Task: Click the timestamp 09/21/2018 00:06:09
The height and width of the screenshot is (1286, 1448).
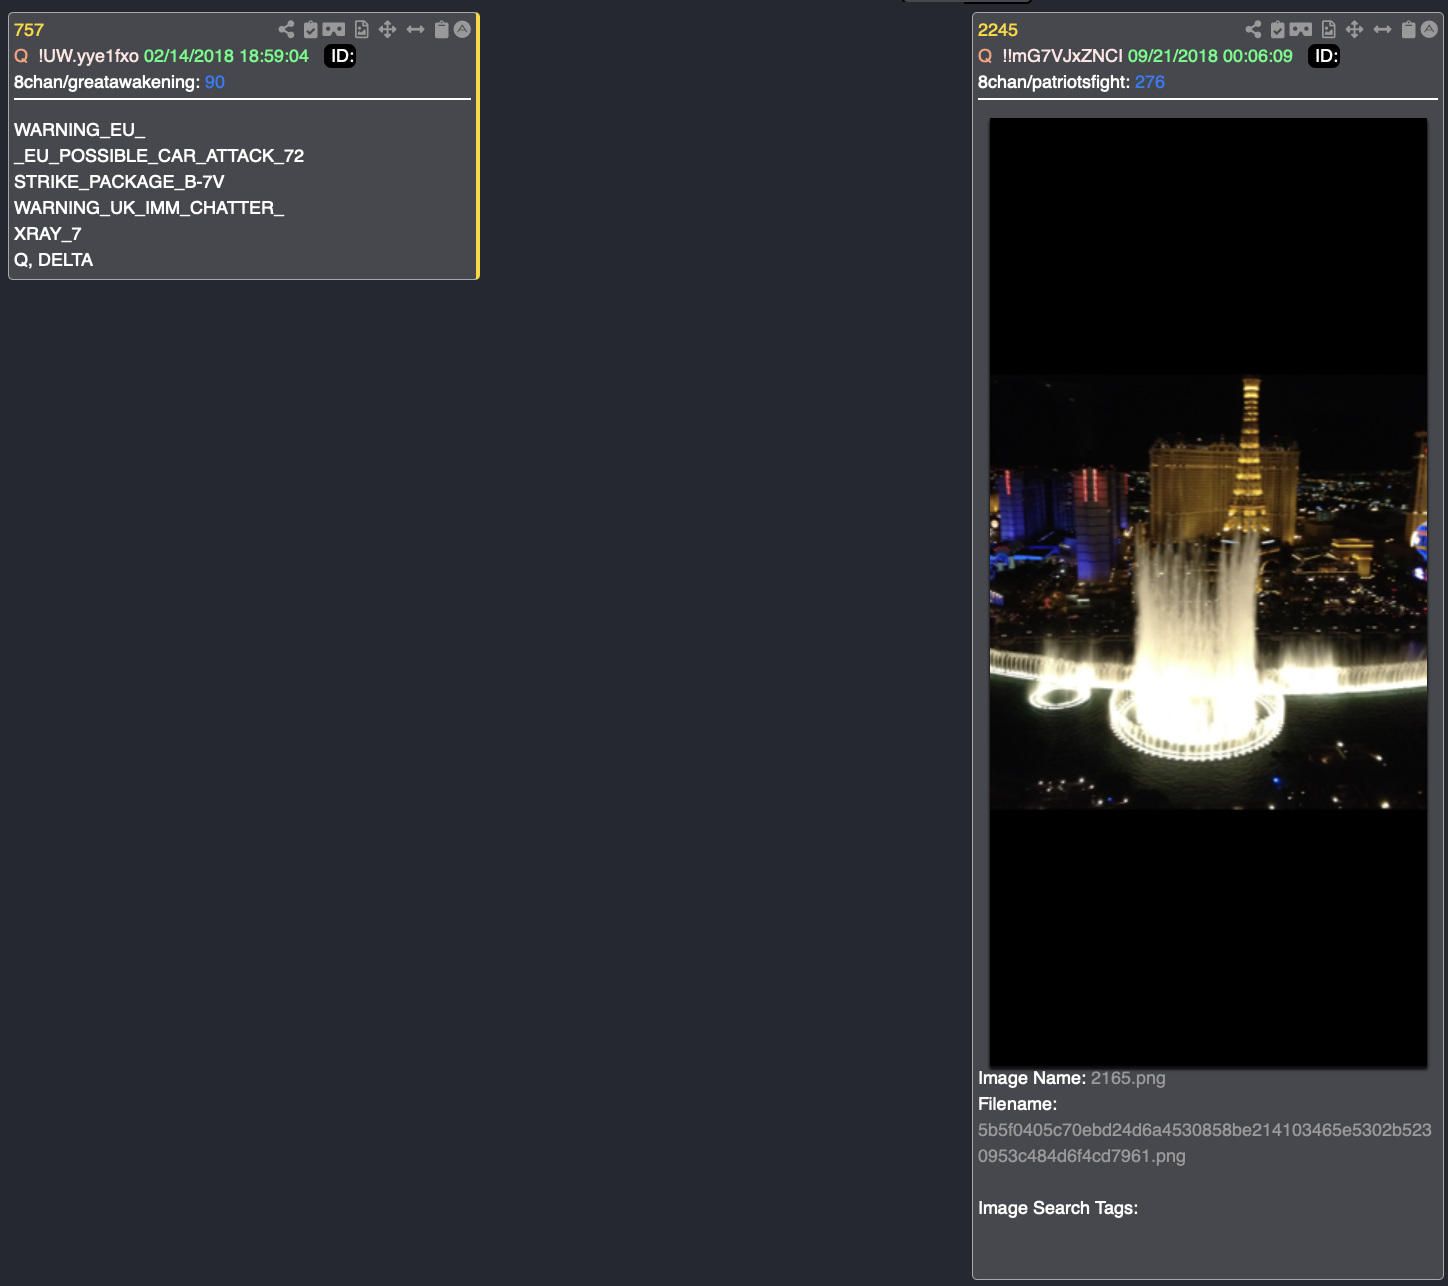Action: (1210, 56)
